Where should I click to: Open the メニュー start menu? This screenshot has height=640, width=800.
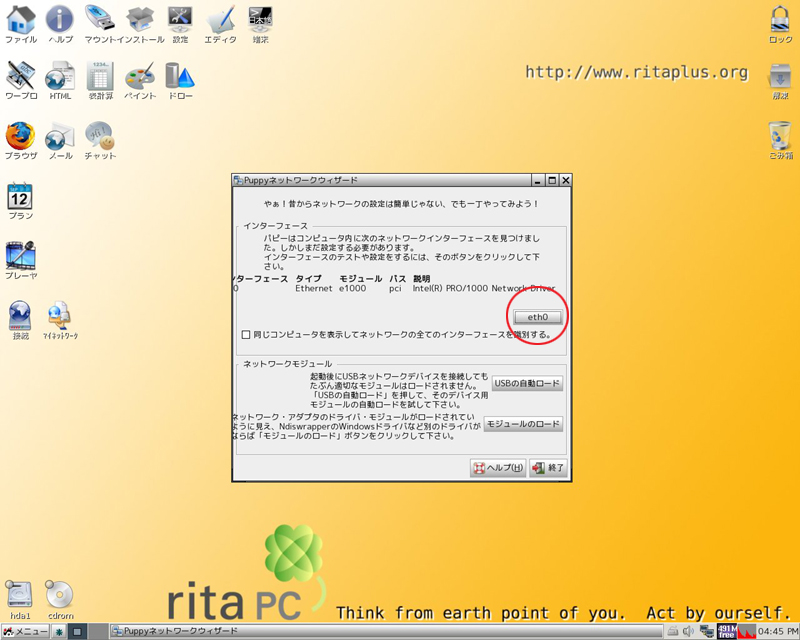[25, 631]
